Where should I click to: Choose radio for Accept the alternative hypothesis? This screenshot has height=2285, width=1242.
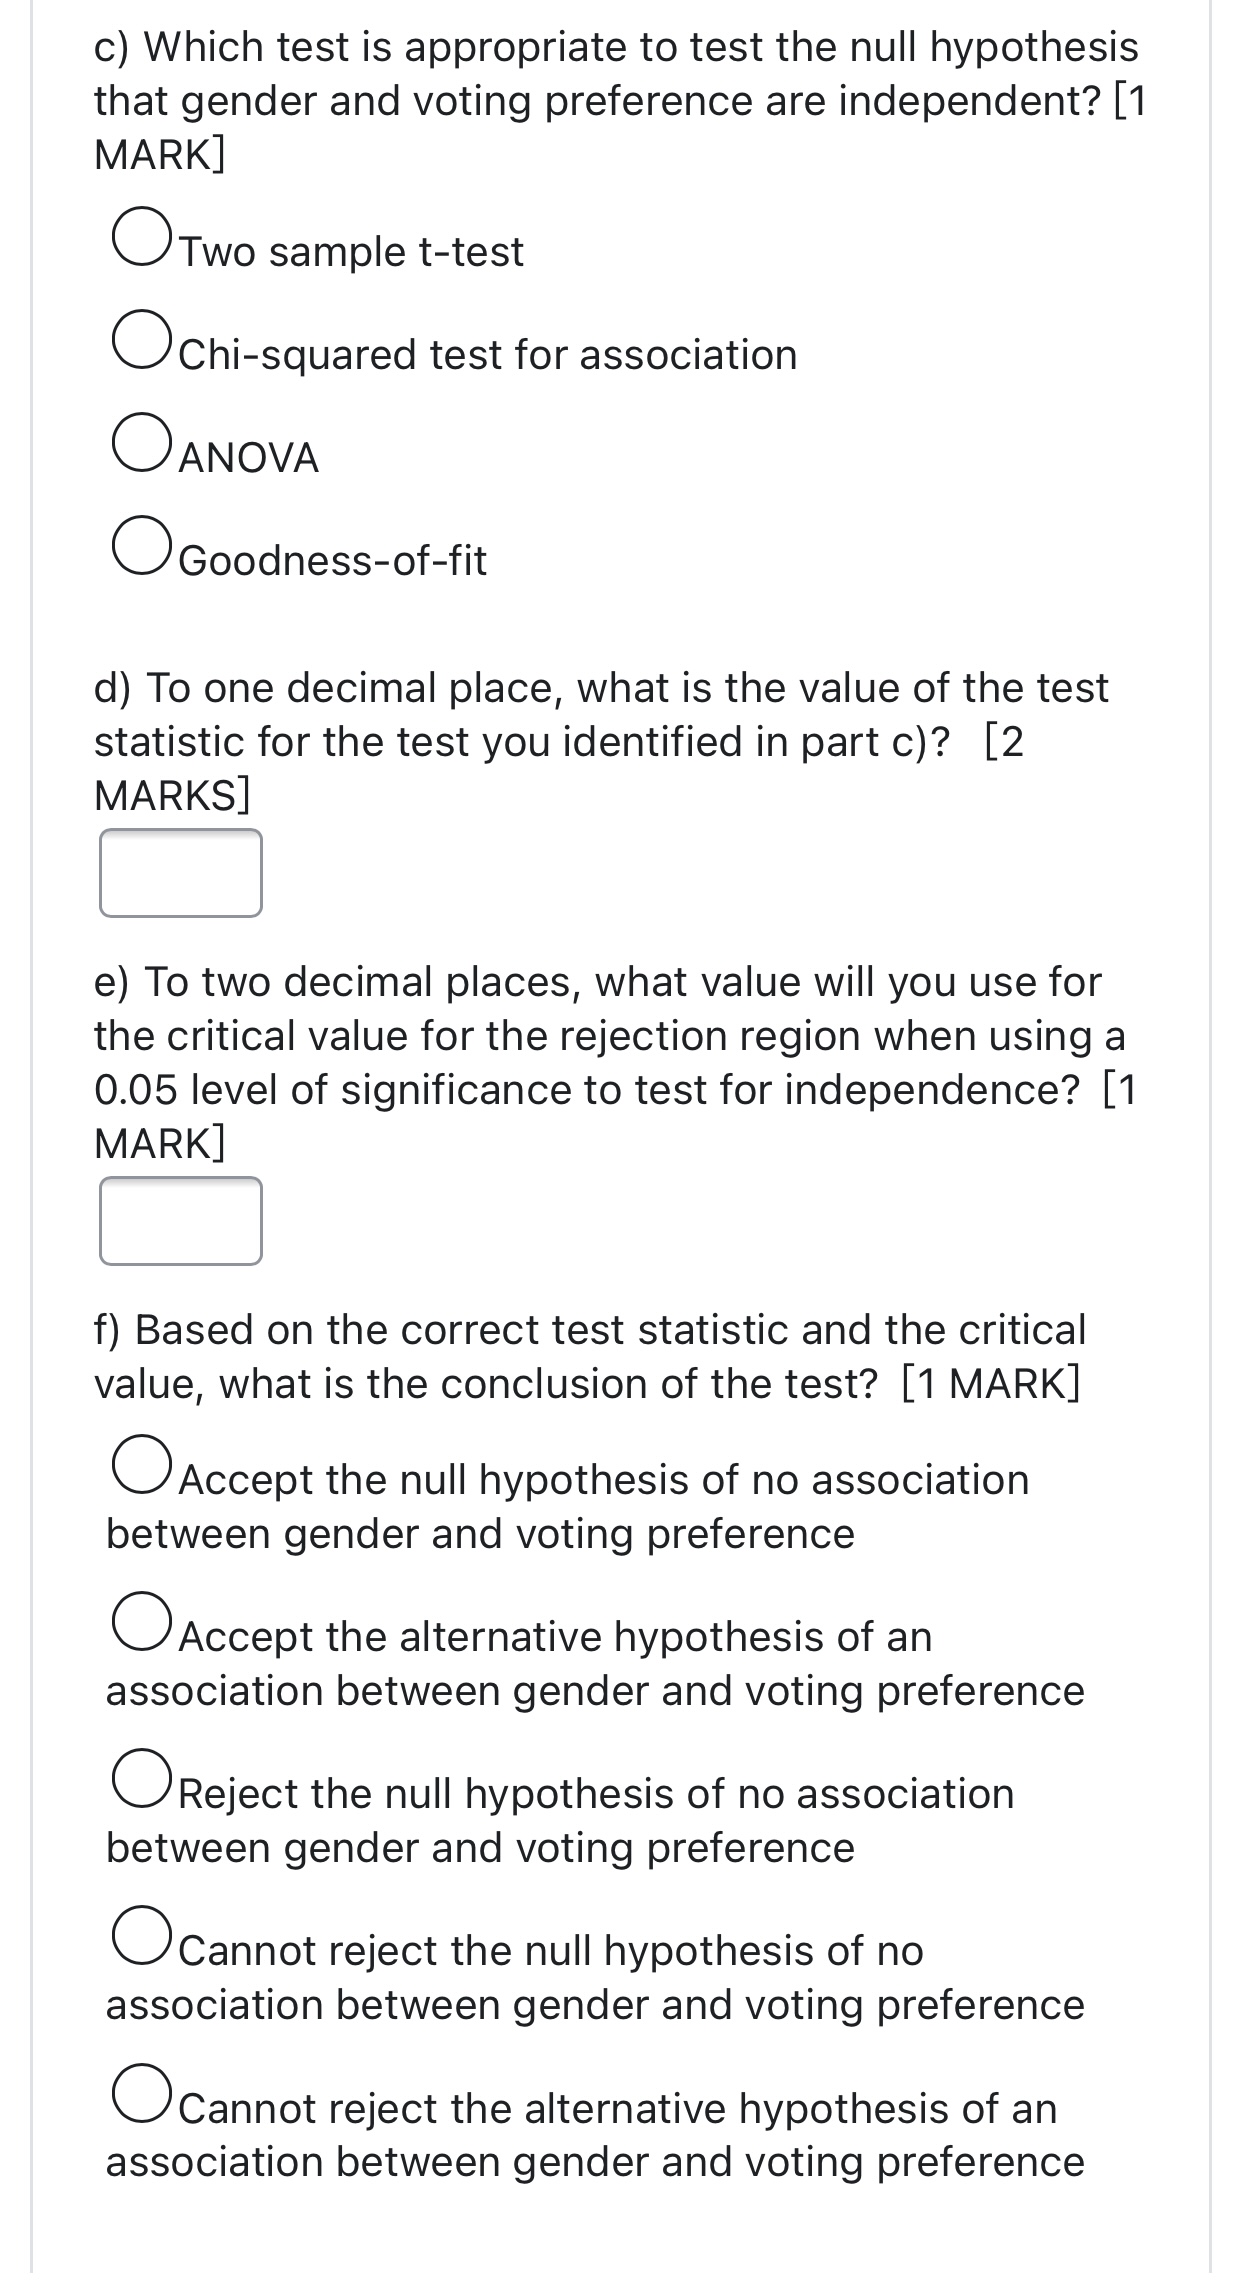click(x=141, y=1621)
